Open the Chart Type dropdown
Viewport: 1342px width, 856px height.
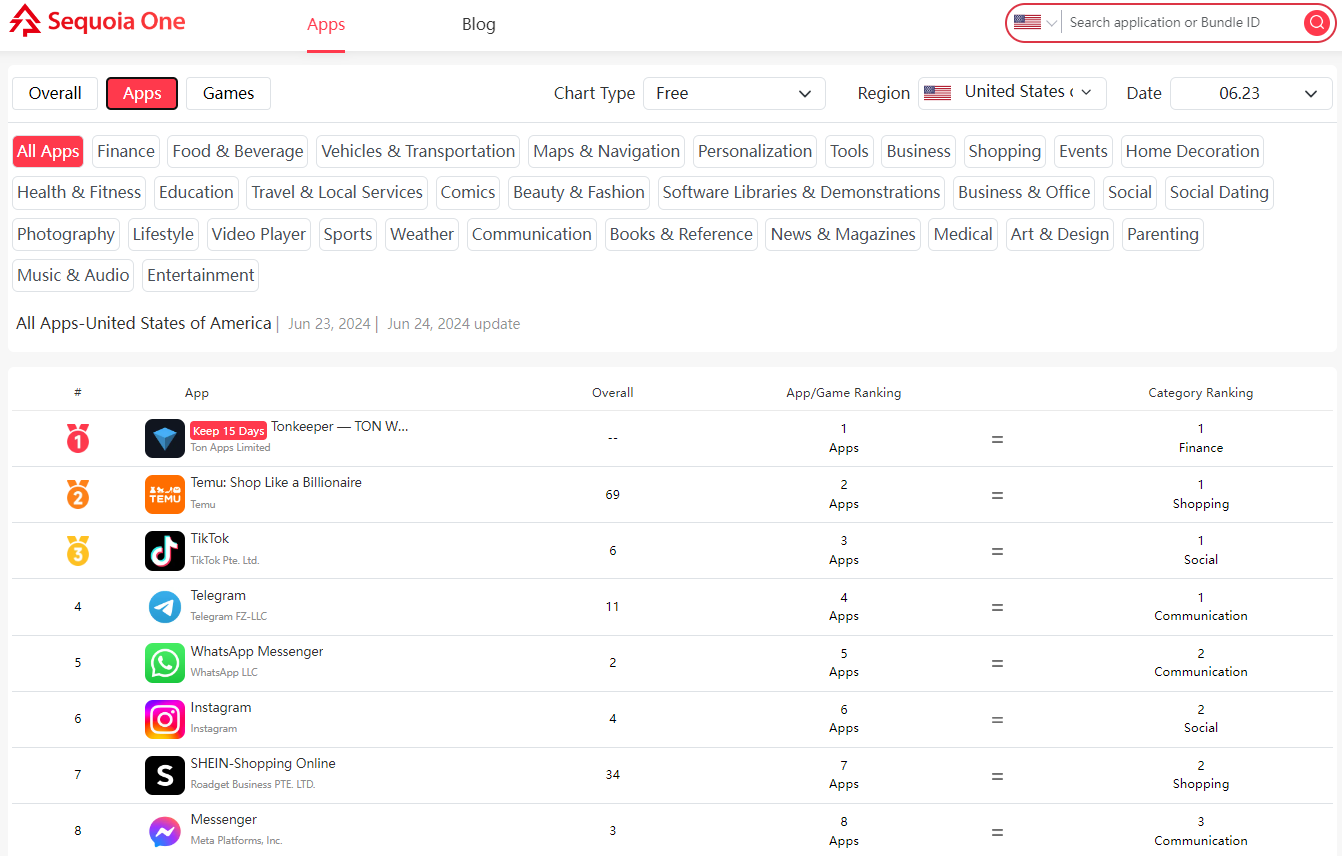pos(734,92)
